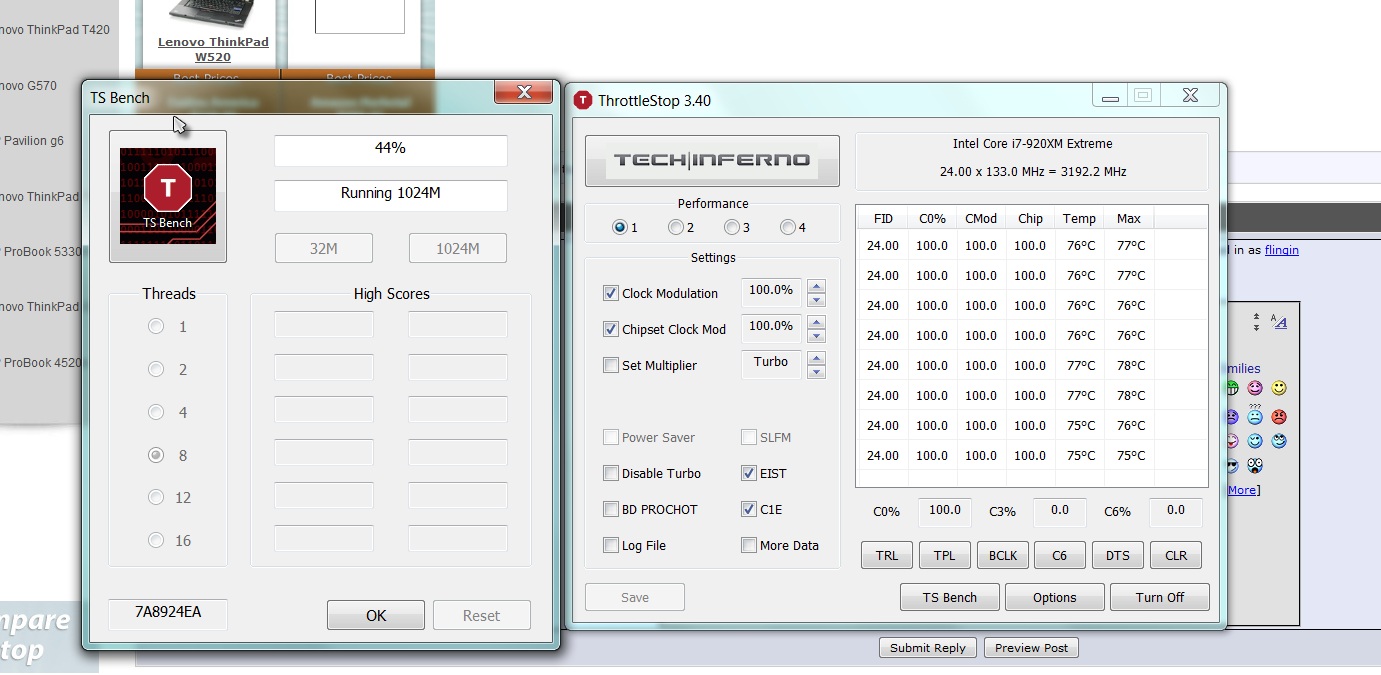
Task: Choose 8 threads in TS Bench
Action: point(156,455)
